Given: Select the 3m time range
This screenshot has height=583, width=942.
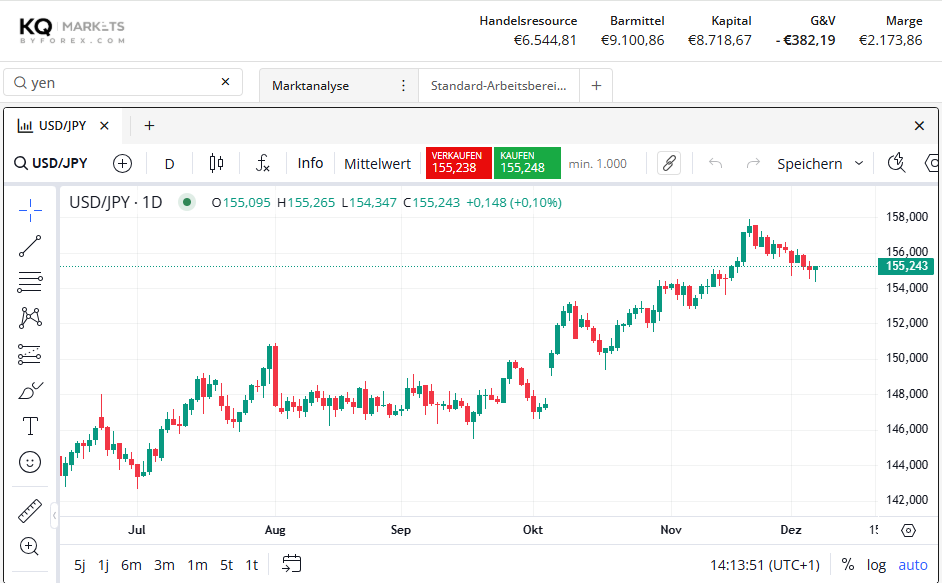Looking at the screenshot, I should tap(164, 565).
